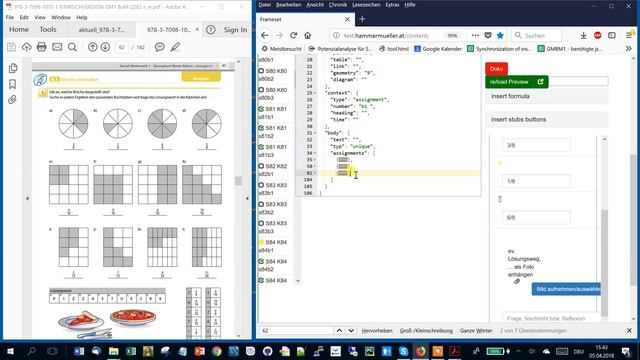Reload the page in Firefox
The image size is (640, 360).
293,36
